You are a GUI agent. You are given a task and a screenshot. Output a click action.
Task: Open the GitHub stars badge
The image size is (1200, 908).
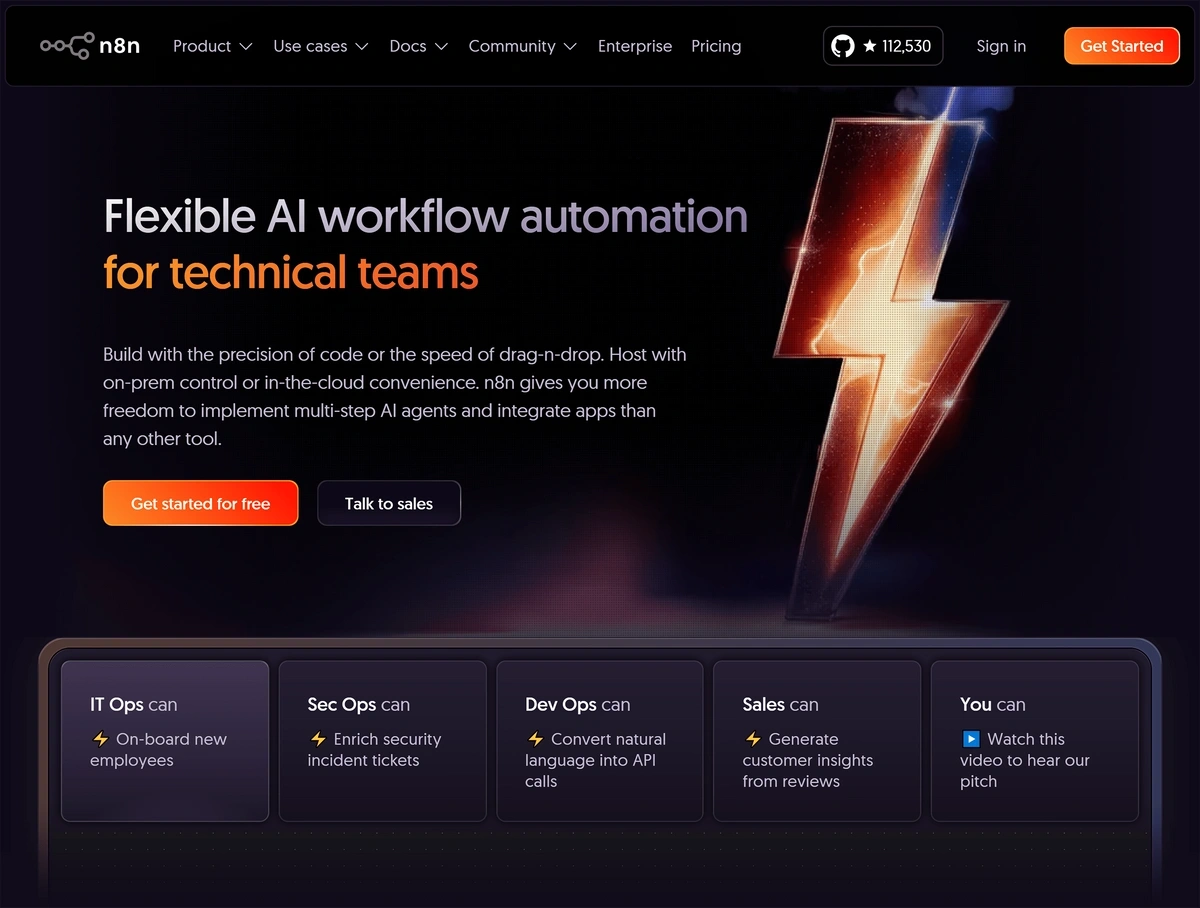coord(883,46)
